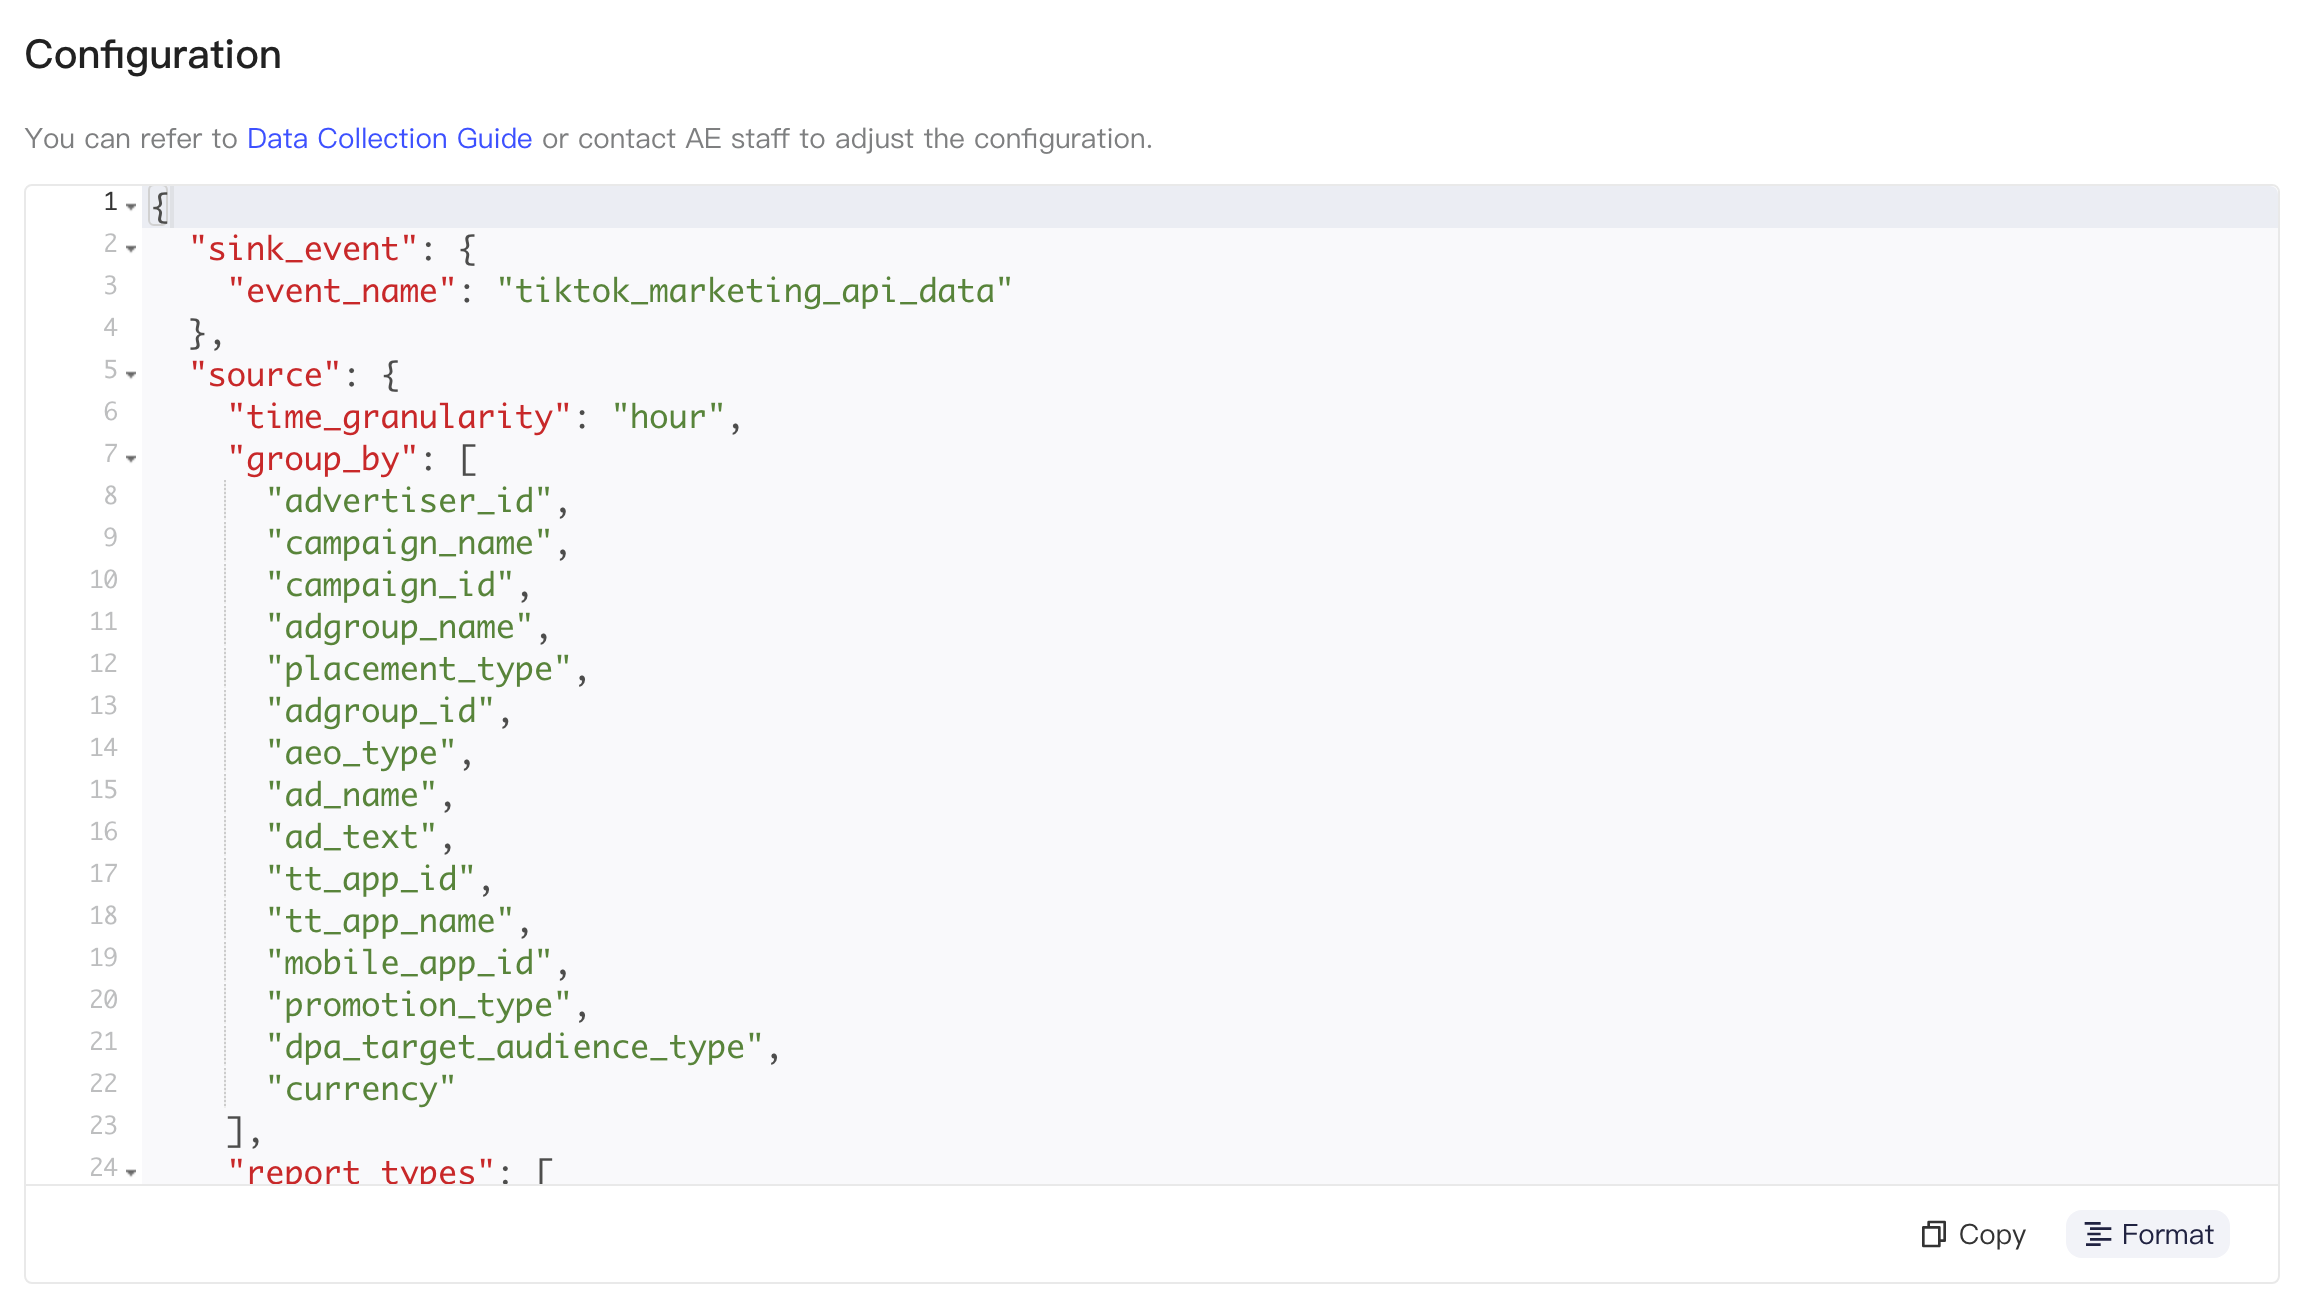
Task: Click the "dpa_target_audience_type" entry
Action: (x=514, y=1047)
